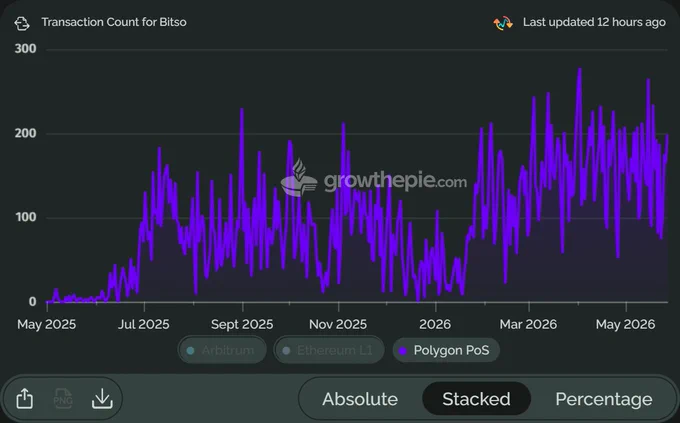Click the PNG export icon
This screenshot has width=680, height=423.
coord(63,398)
